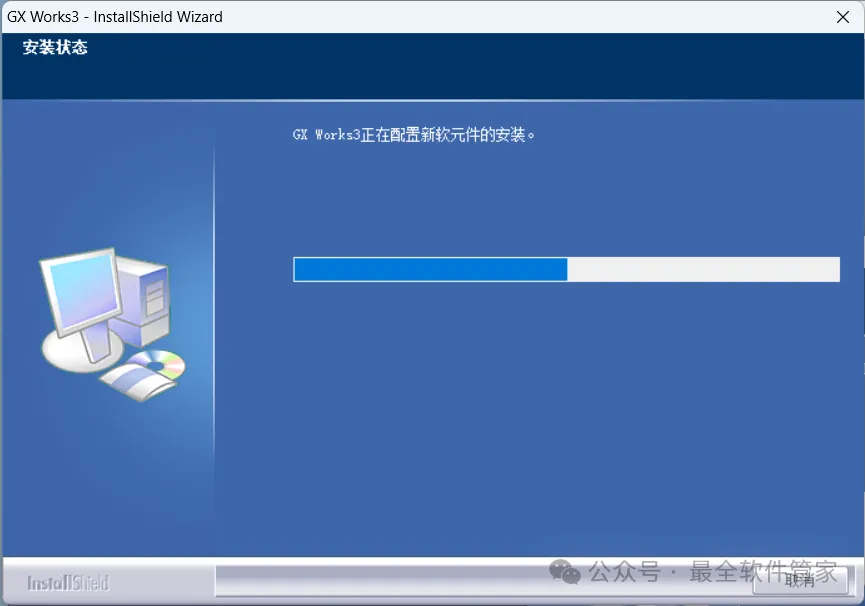This screenshot has height=606, width=865.
Task: Close the InstallShield Wizard window
Action: [x=842, y=17]
